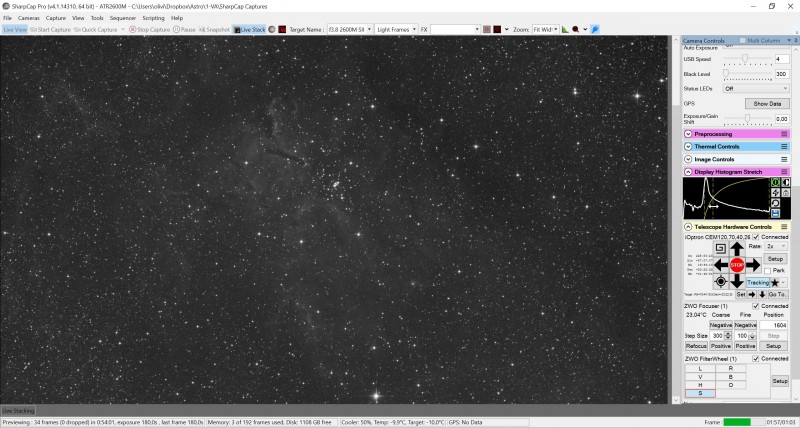Click the GPS Show Data button
This screenshot has width=800, height=428.
pos(767,104)
